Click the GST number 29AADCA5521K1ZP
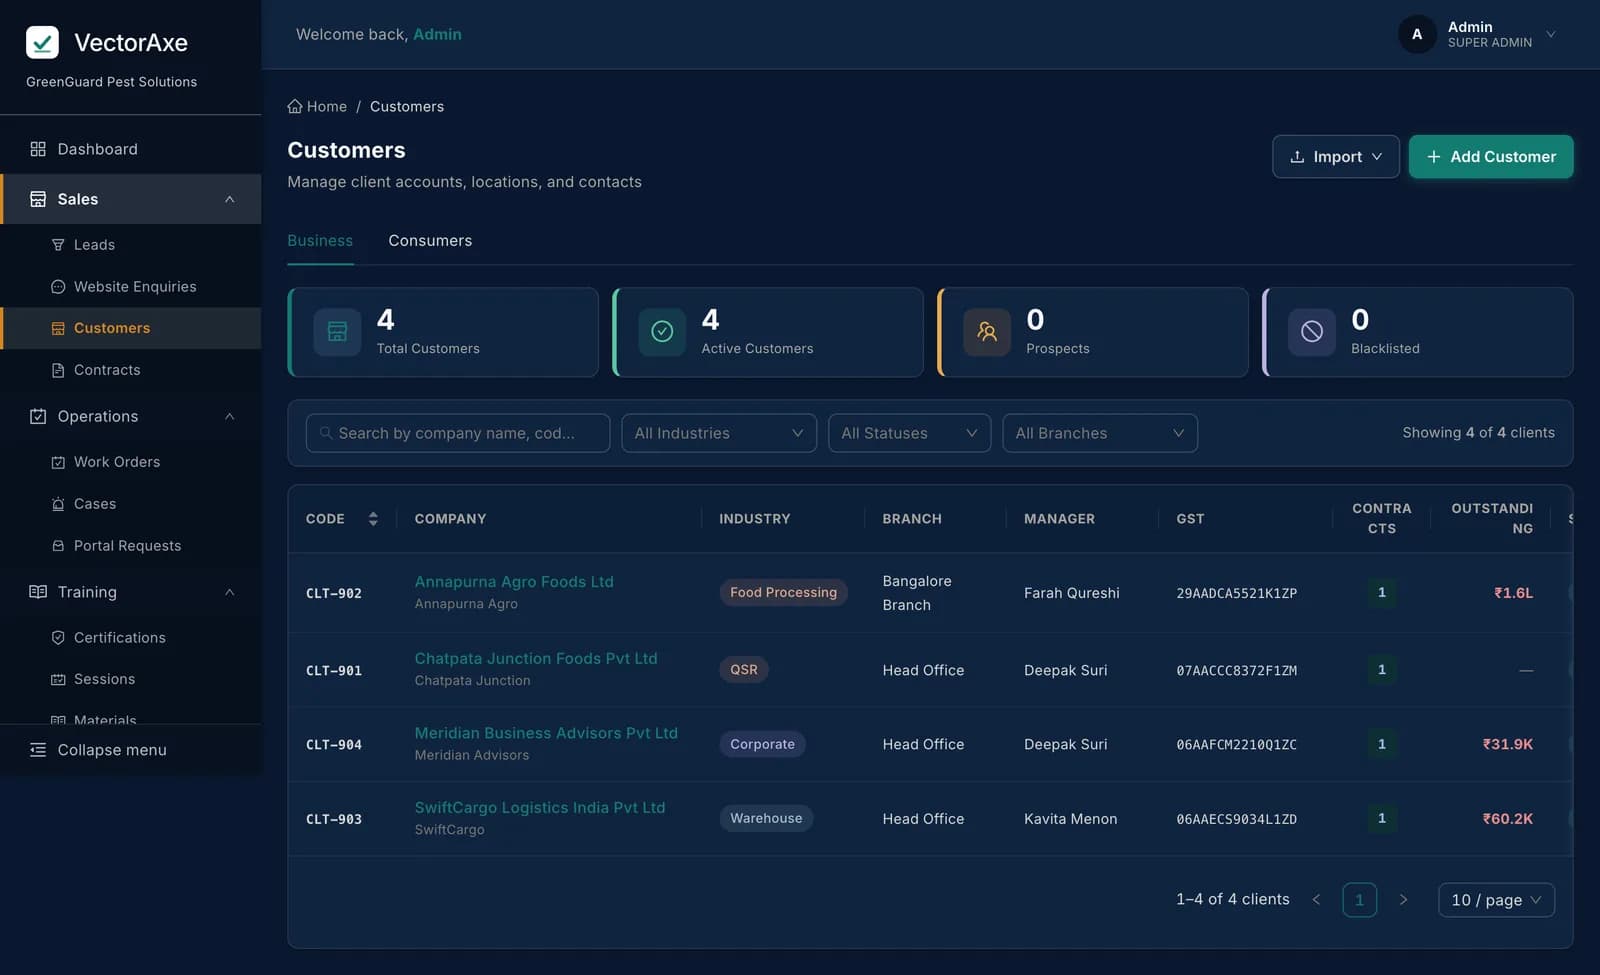Viewport: 1600px width, 975px height. (1236, 593)
